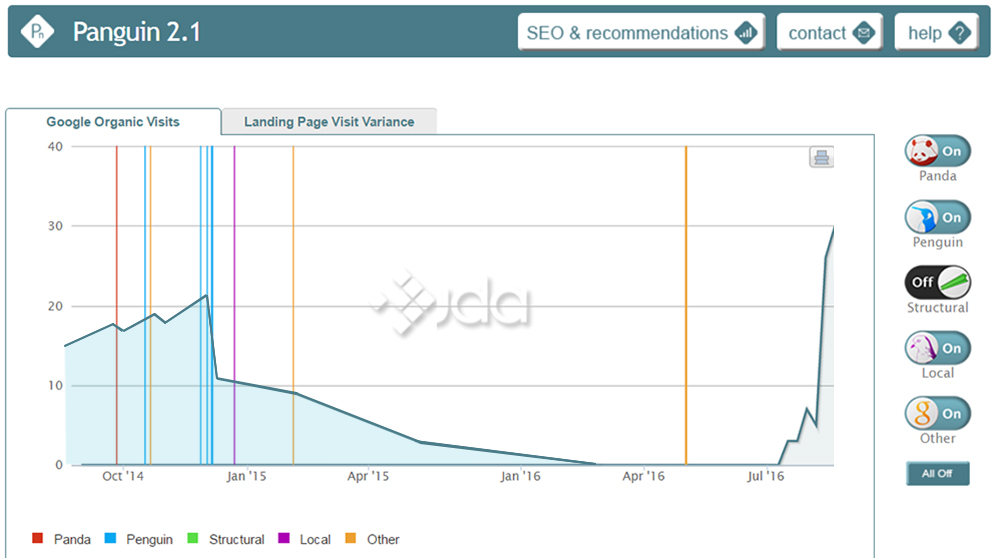Select the Google Organic Visits tab
1000x558 pixels.
(113, 122)
